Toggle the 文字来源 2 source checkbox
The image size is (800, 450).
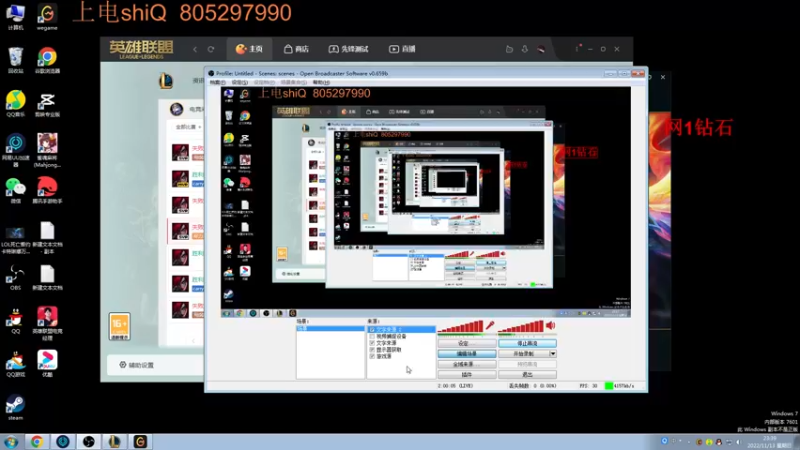pos(372,330)
